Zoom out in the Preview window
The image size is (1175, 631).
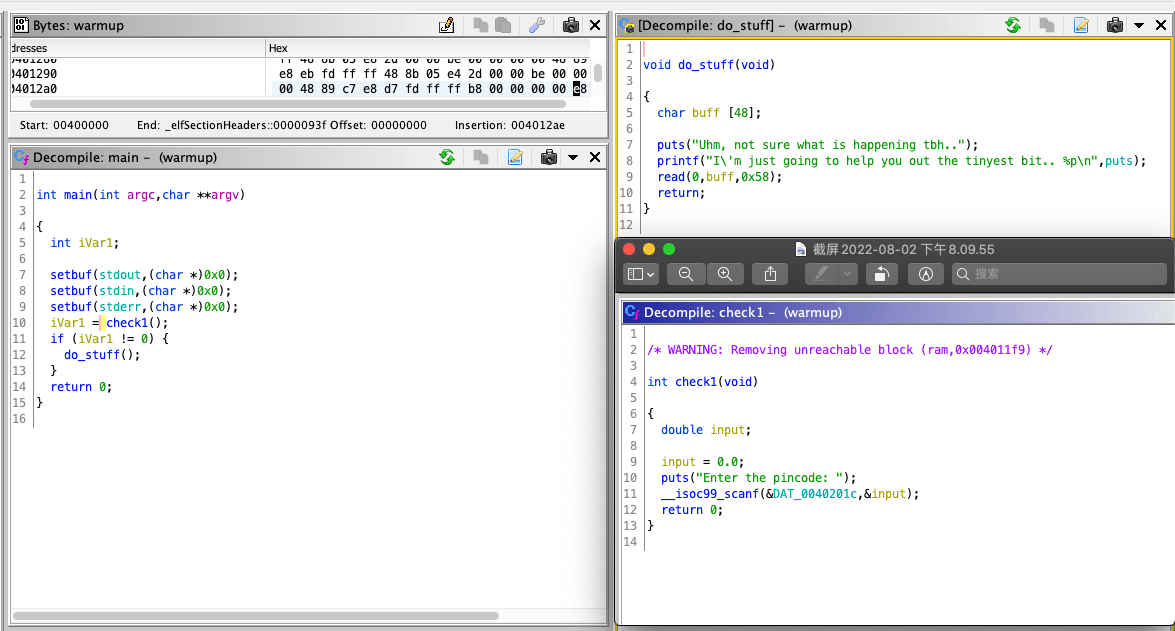(686, 274)
